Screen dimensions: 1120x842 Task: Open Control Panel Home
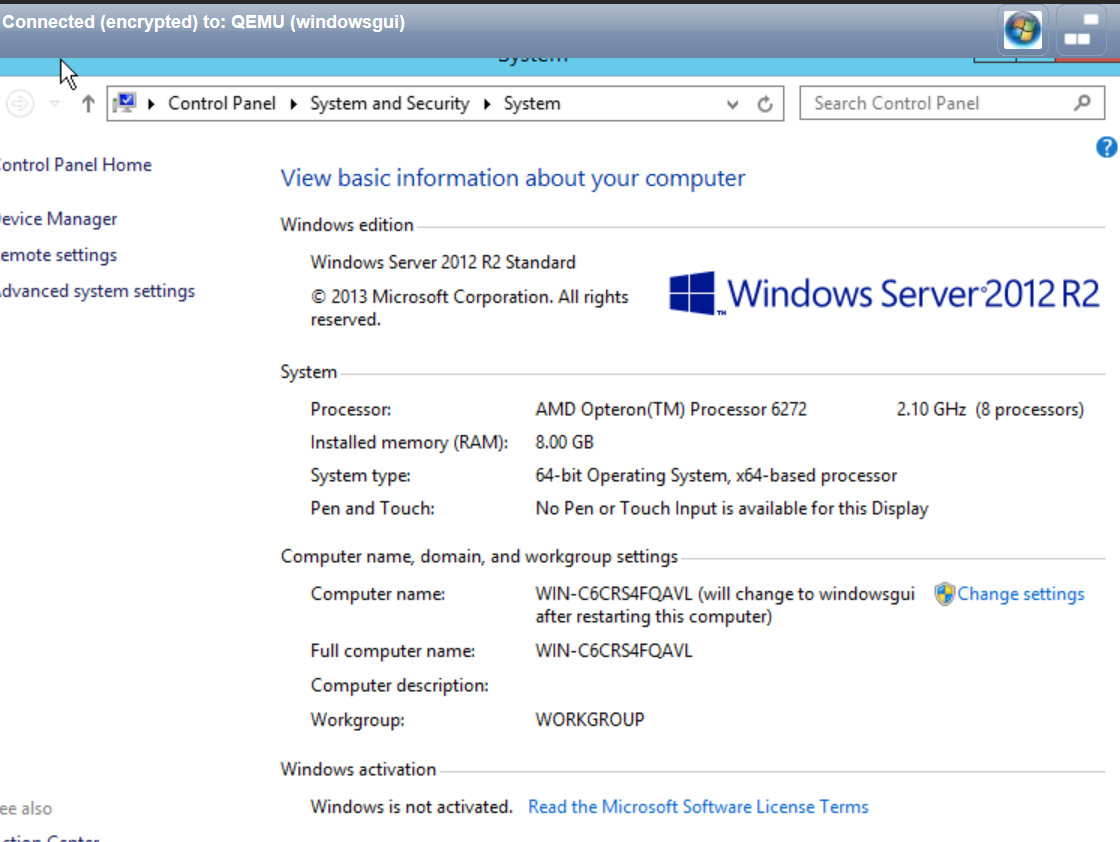[x=75, y=165]
